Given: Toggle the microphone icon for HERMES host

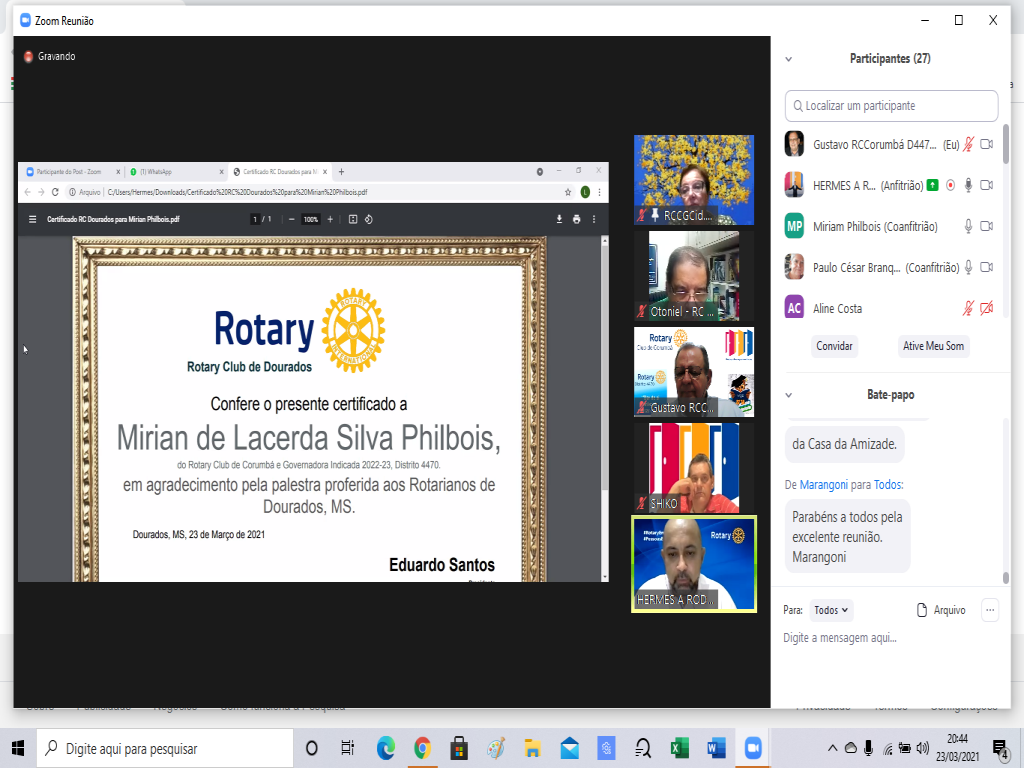Looking at the screenshot, I should tap(968, 185).
